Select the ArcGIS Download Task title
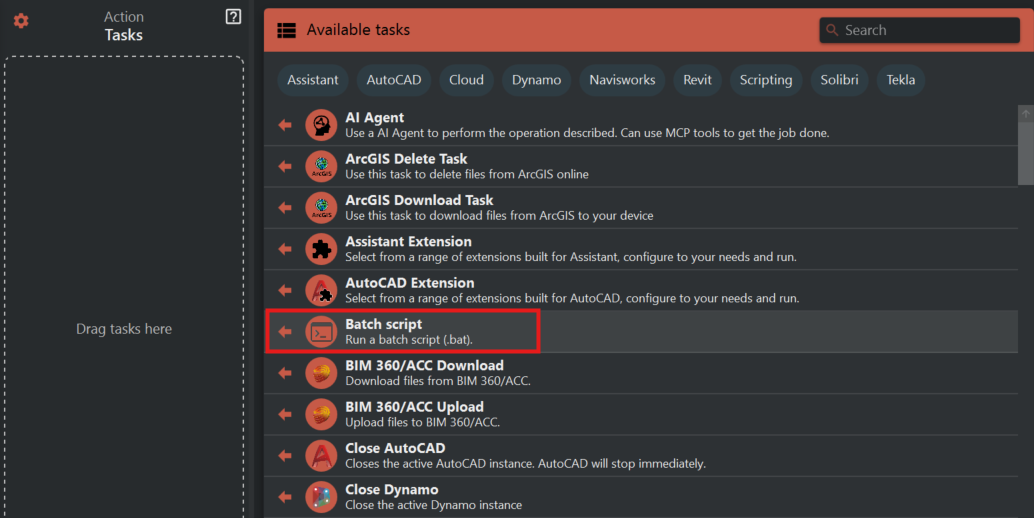 419,200
